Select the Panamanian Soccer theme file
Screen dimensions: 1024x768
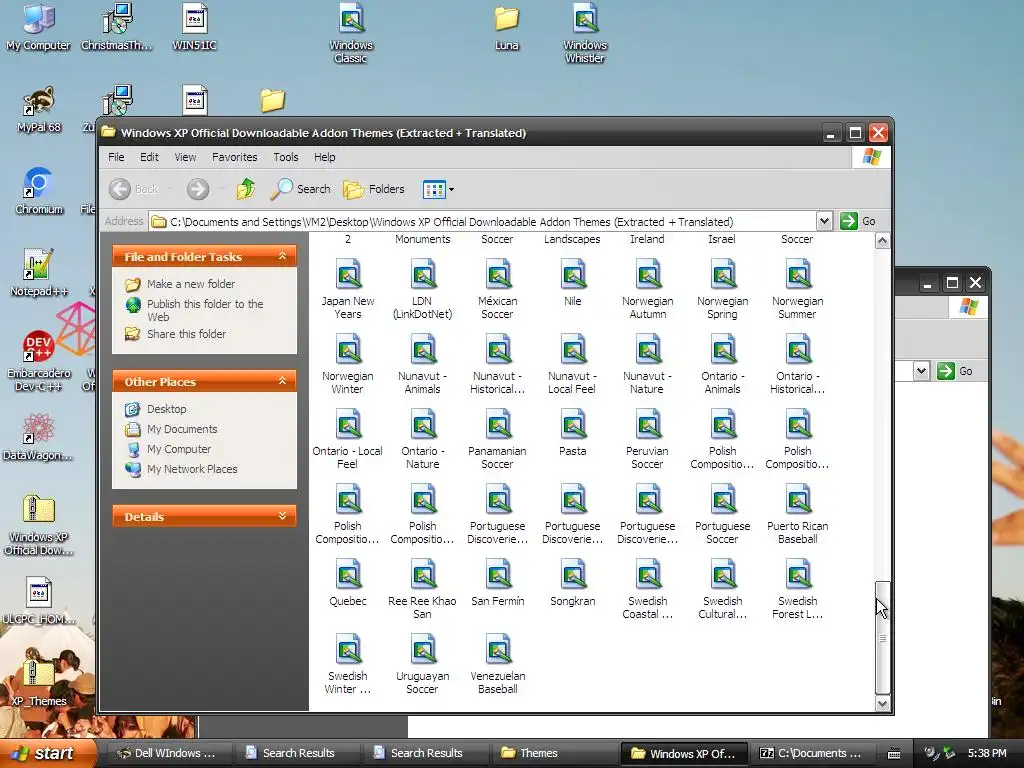pos(498,438)
